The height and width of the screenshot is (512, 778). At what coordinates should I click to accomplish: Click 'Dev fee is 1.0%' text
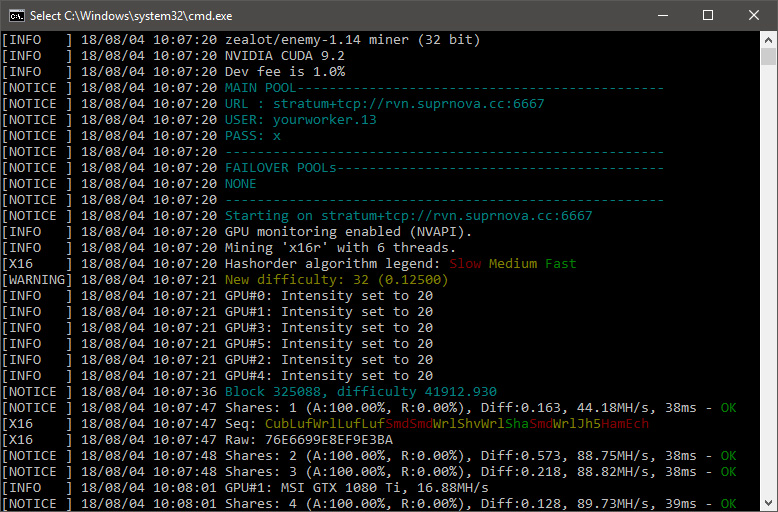tap(285, 71)
